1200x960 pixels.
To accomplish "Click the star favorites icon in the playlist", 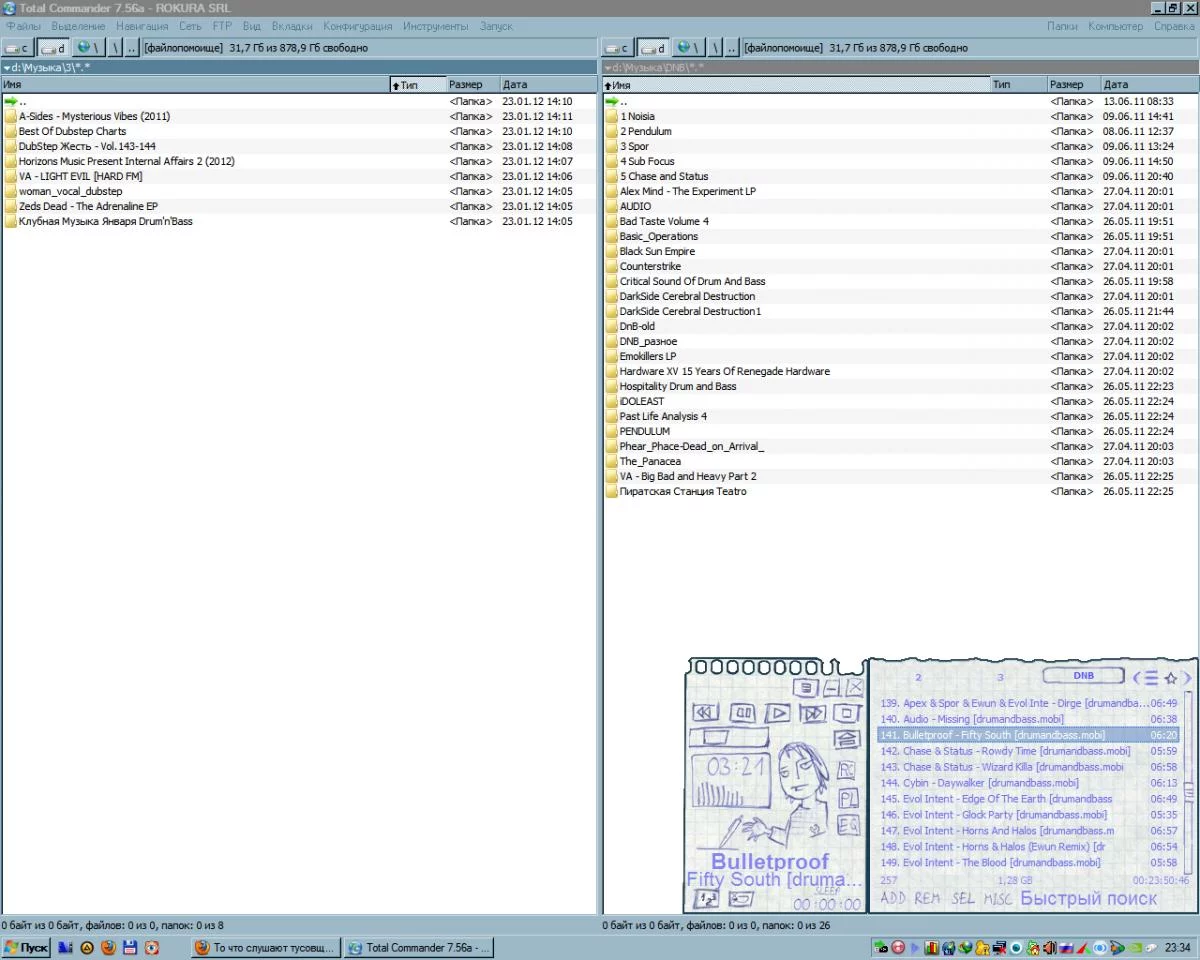I will tap(1170, 678).
